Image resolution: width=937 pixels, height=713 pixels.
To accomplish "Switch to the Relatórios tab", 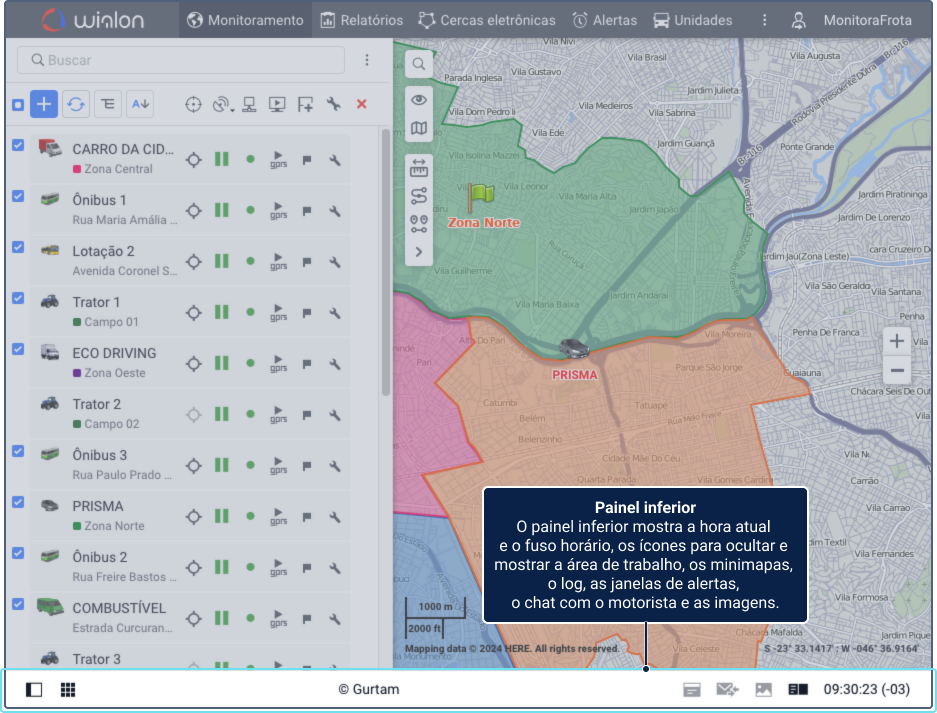I will (361, 20).
